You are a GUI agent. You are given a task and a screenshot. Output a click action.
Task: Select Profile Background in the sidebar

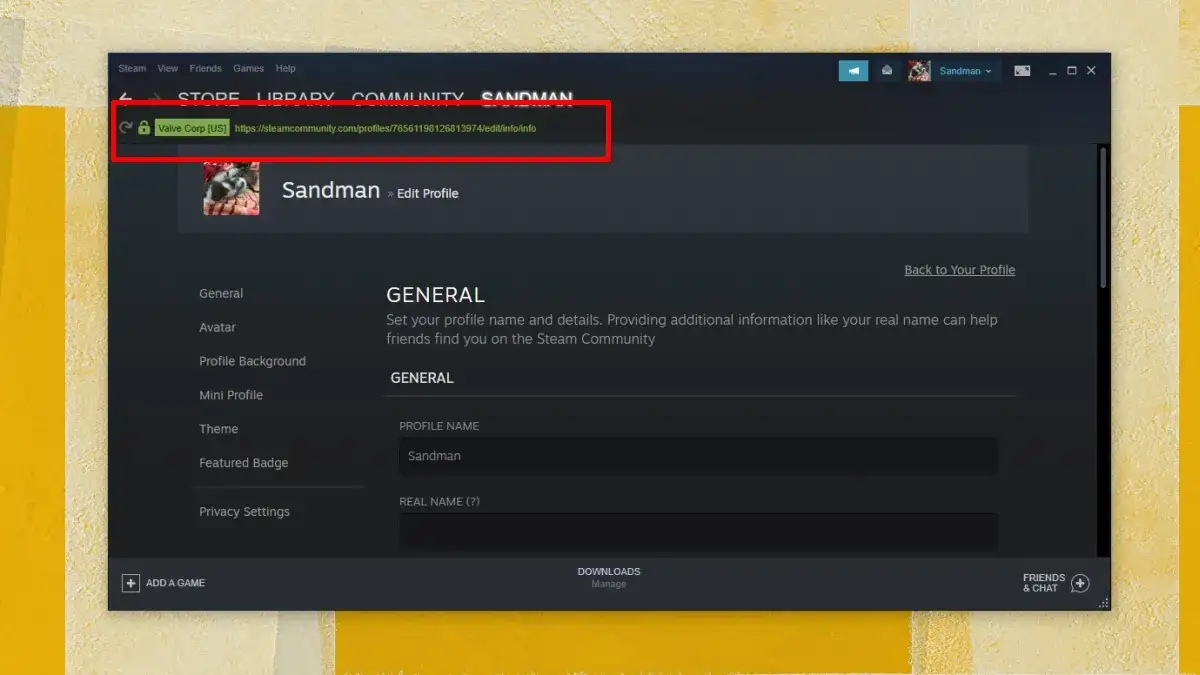click(252, 361)
